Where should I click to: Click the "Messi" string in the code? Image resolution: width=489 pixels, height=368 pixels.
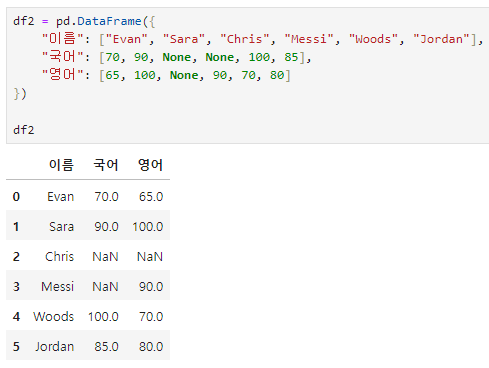pos(309,39)
